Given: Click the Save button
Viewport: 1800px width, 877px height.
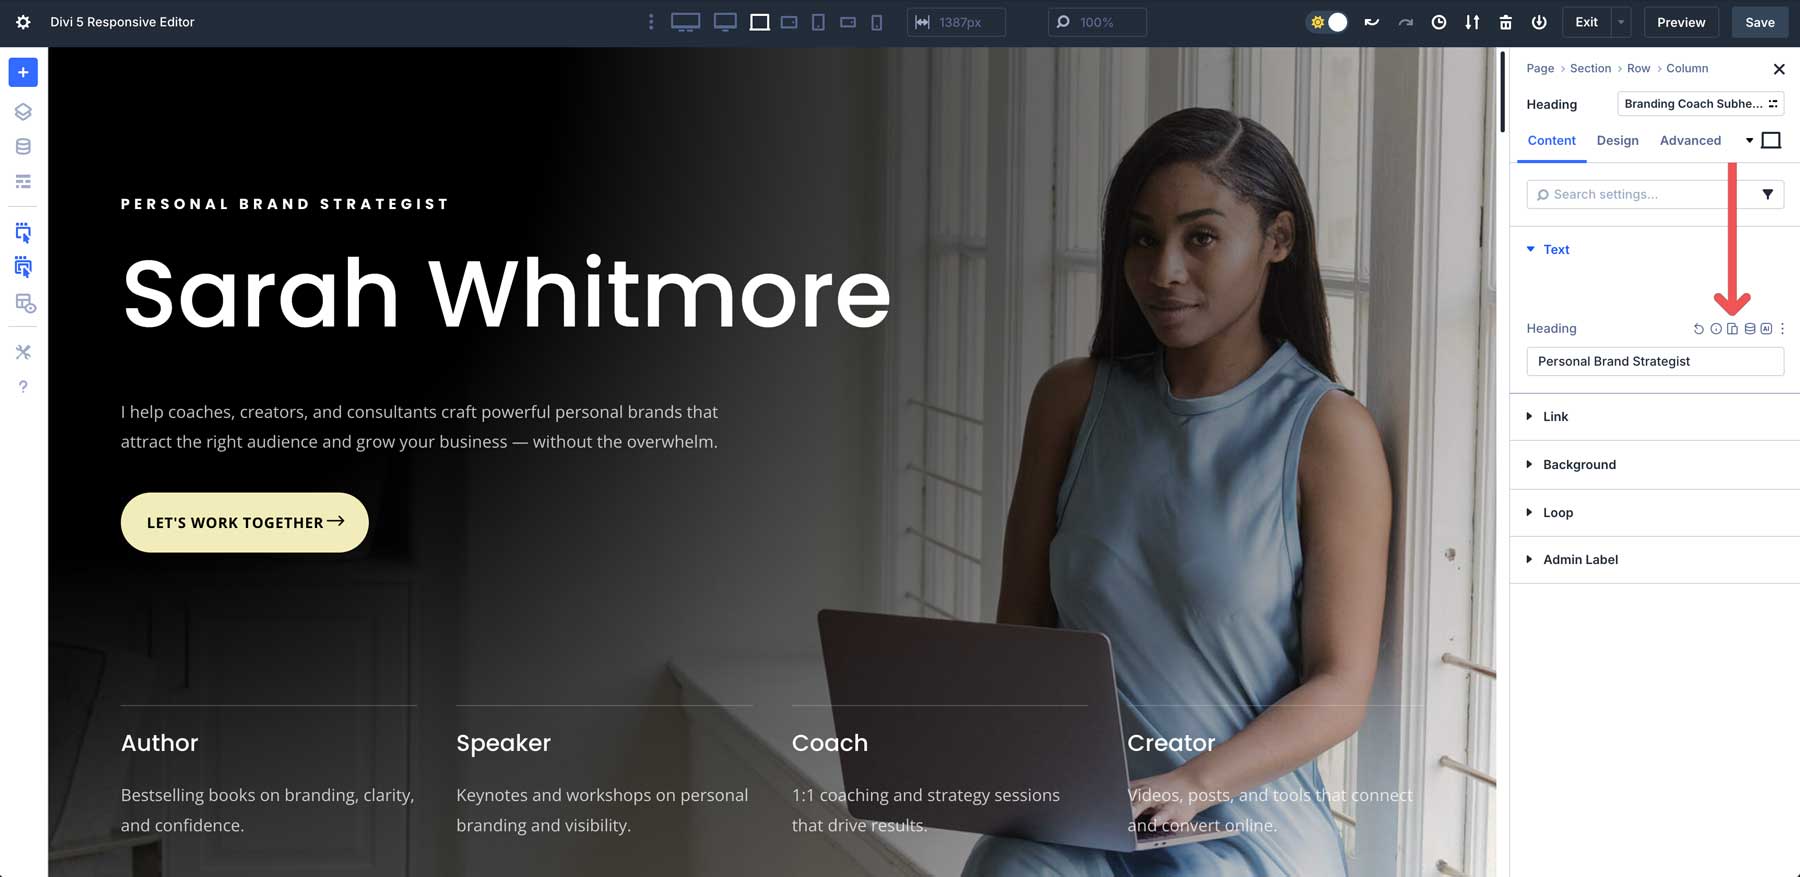Looking at the screenshot, I should (x=1759, y=22).
